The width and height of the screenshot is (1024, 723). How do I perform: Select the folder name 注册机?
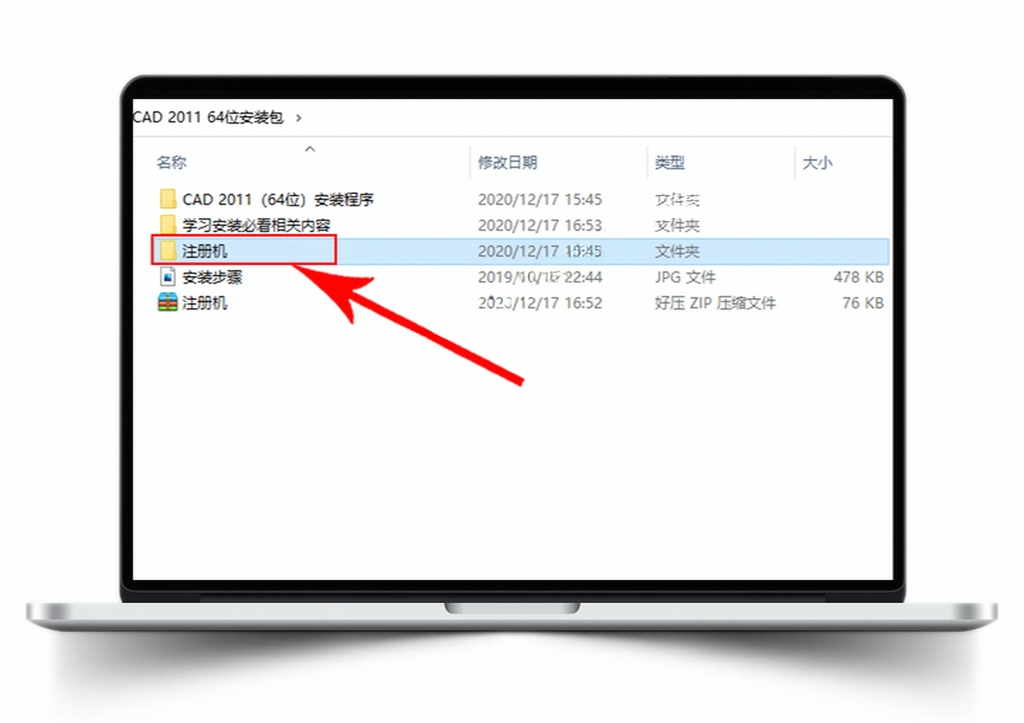point(204,251)
